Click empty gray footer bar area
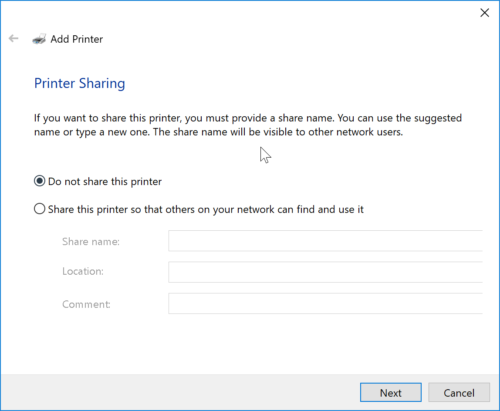The image size is (500, 411). pos(180,392)
